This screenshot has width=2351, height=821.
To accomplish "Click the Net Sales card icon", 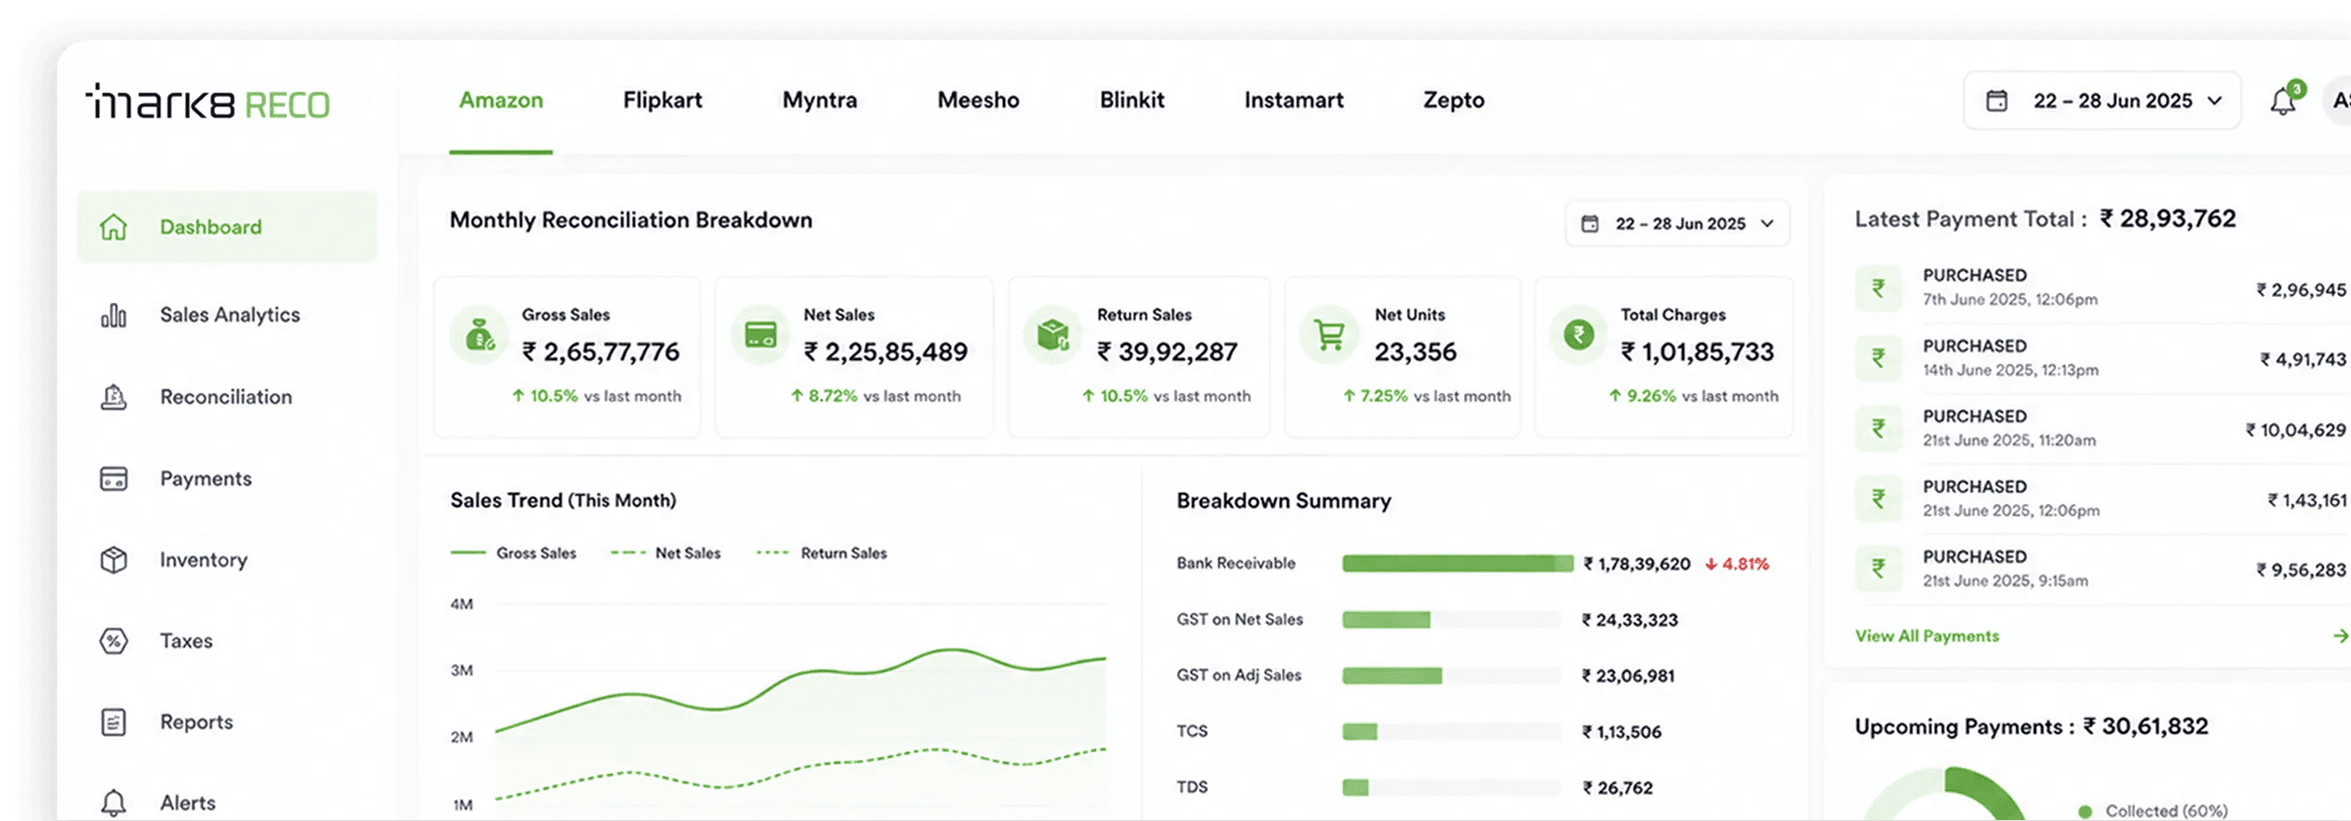I will [x=761, y=335].
